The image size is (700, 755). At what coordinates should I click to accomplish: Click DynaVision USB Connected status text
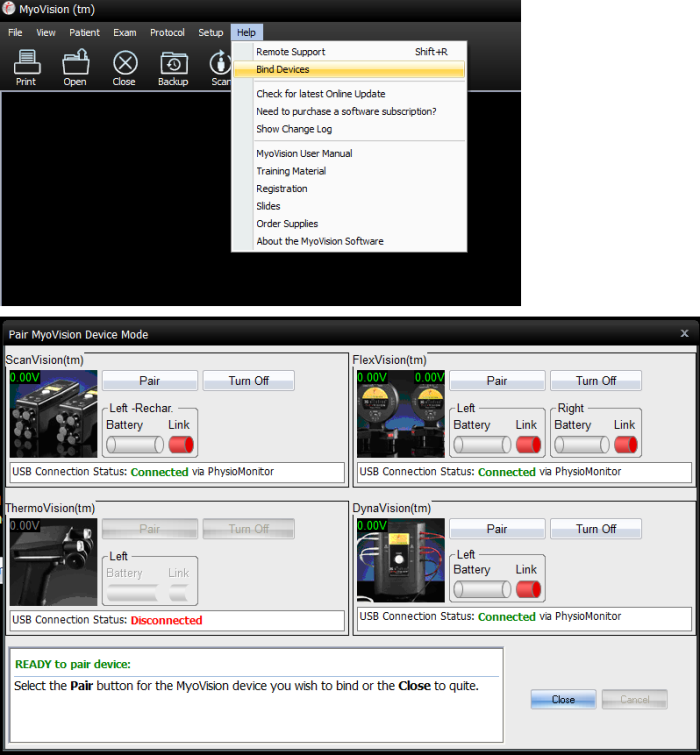(506, 616)
